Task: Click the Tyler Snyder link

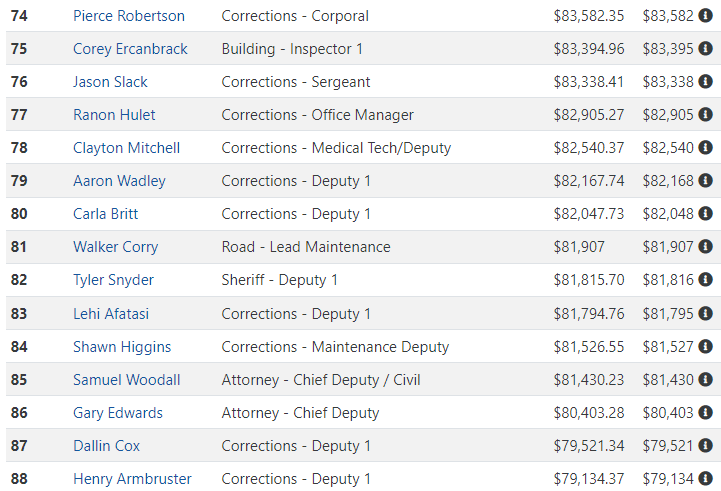Action: click(x=113, y=280)
